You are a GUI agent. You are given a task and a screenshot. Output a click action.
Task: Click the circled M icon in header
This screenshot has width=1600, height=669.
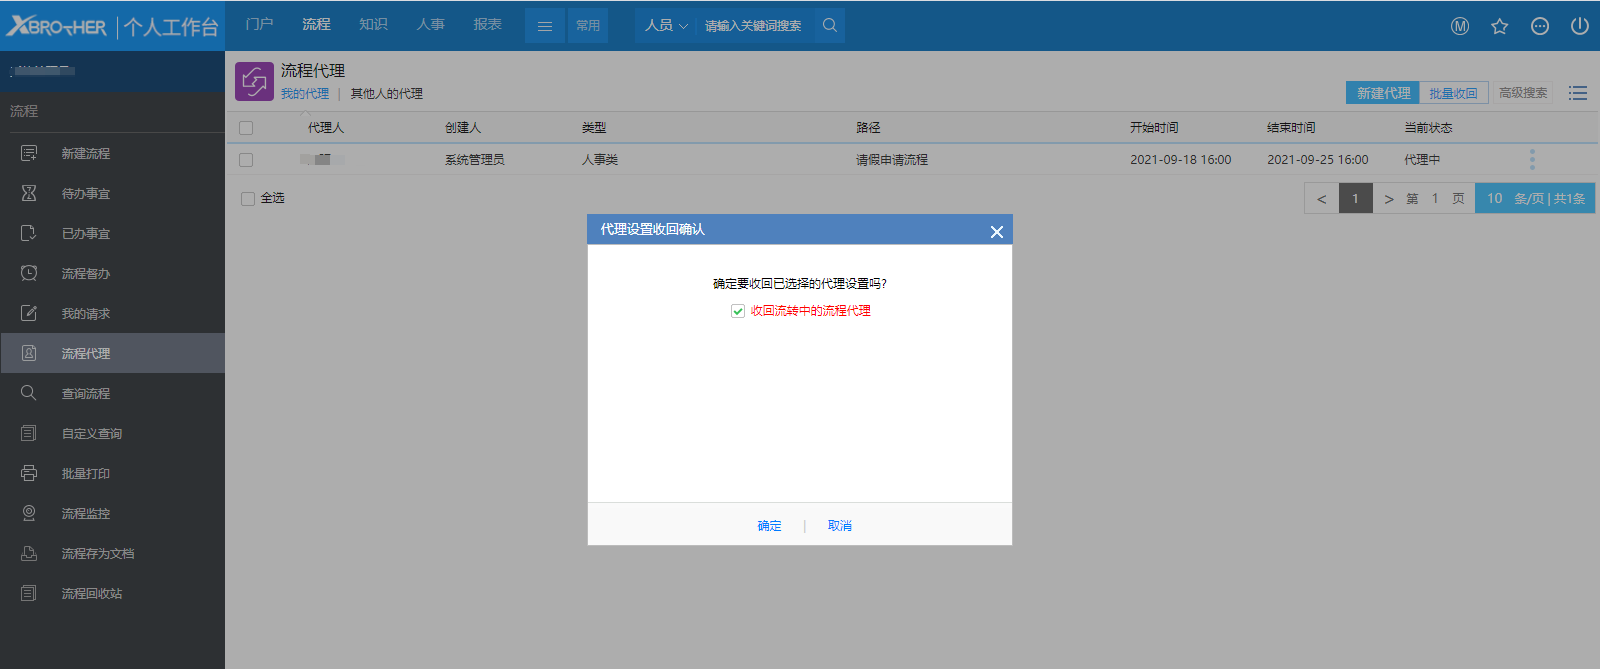[x=1460, y=26]
